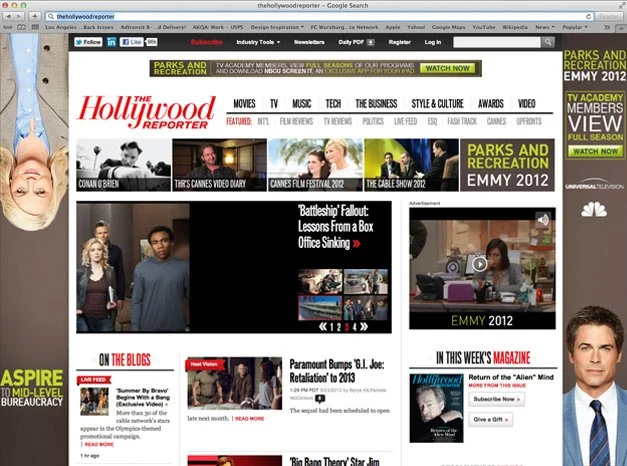
Task: Open the Tech section
Action: 333,104
